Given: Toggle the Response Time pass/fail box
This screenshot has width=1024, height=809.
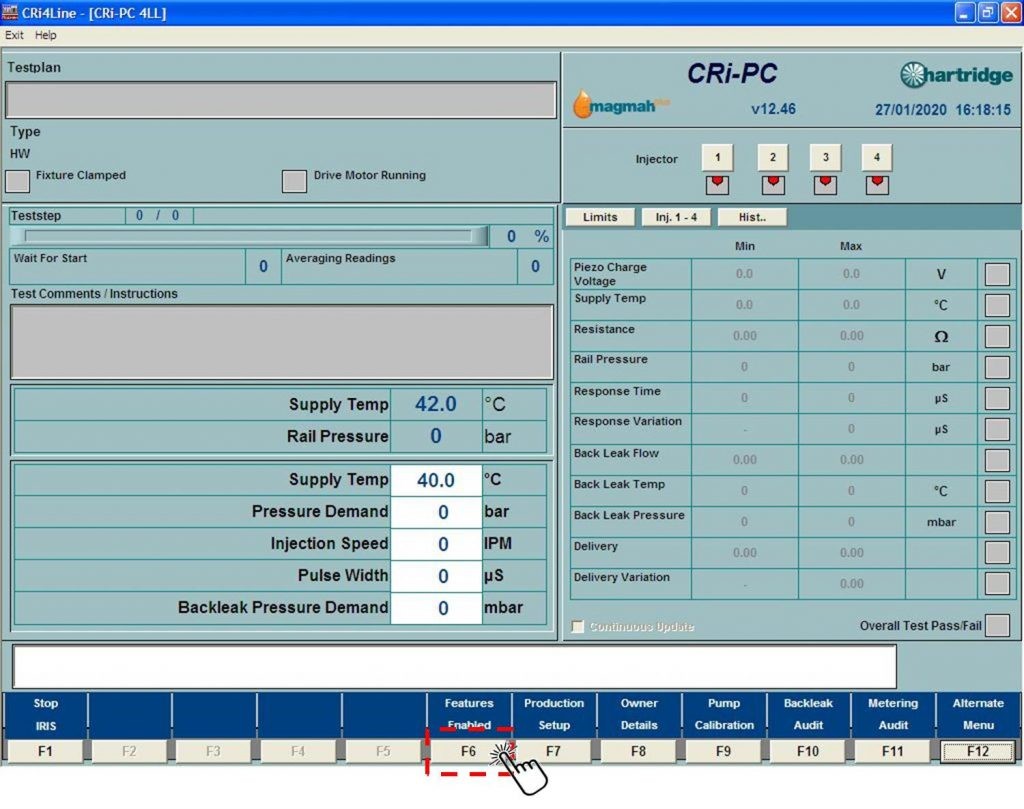Looking at the screenshot, I should click(997, 398).
